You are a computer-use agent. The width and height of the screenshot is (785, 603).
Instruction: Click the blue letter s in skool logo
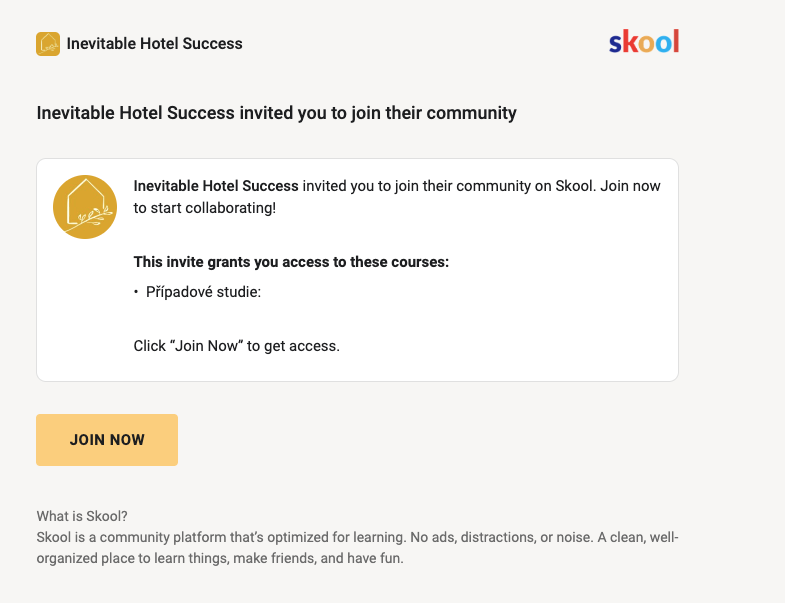click(x=615, y=44)
